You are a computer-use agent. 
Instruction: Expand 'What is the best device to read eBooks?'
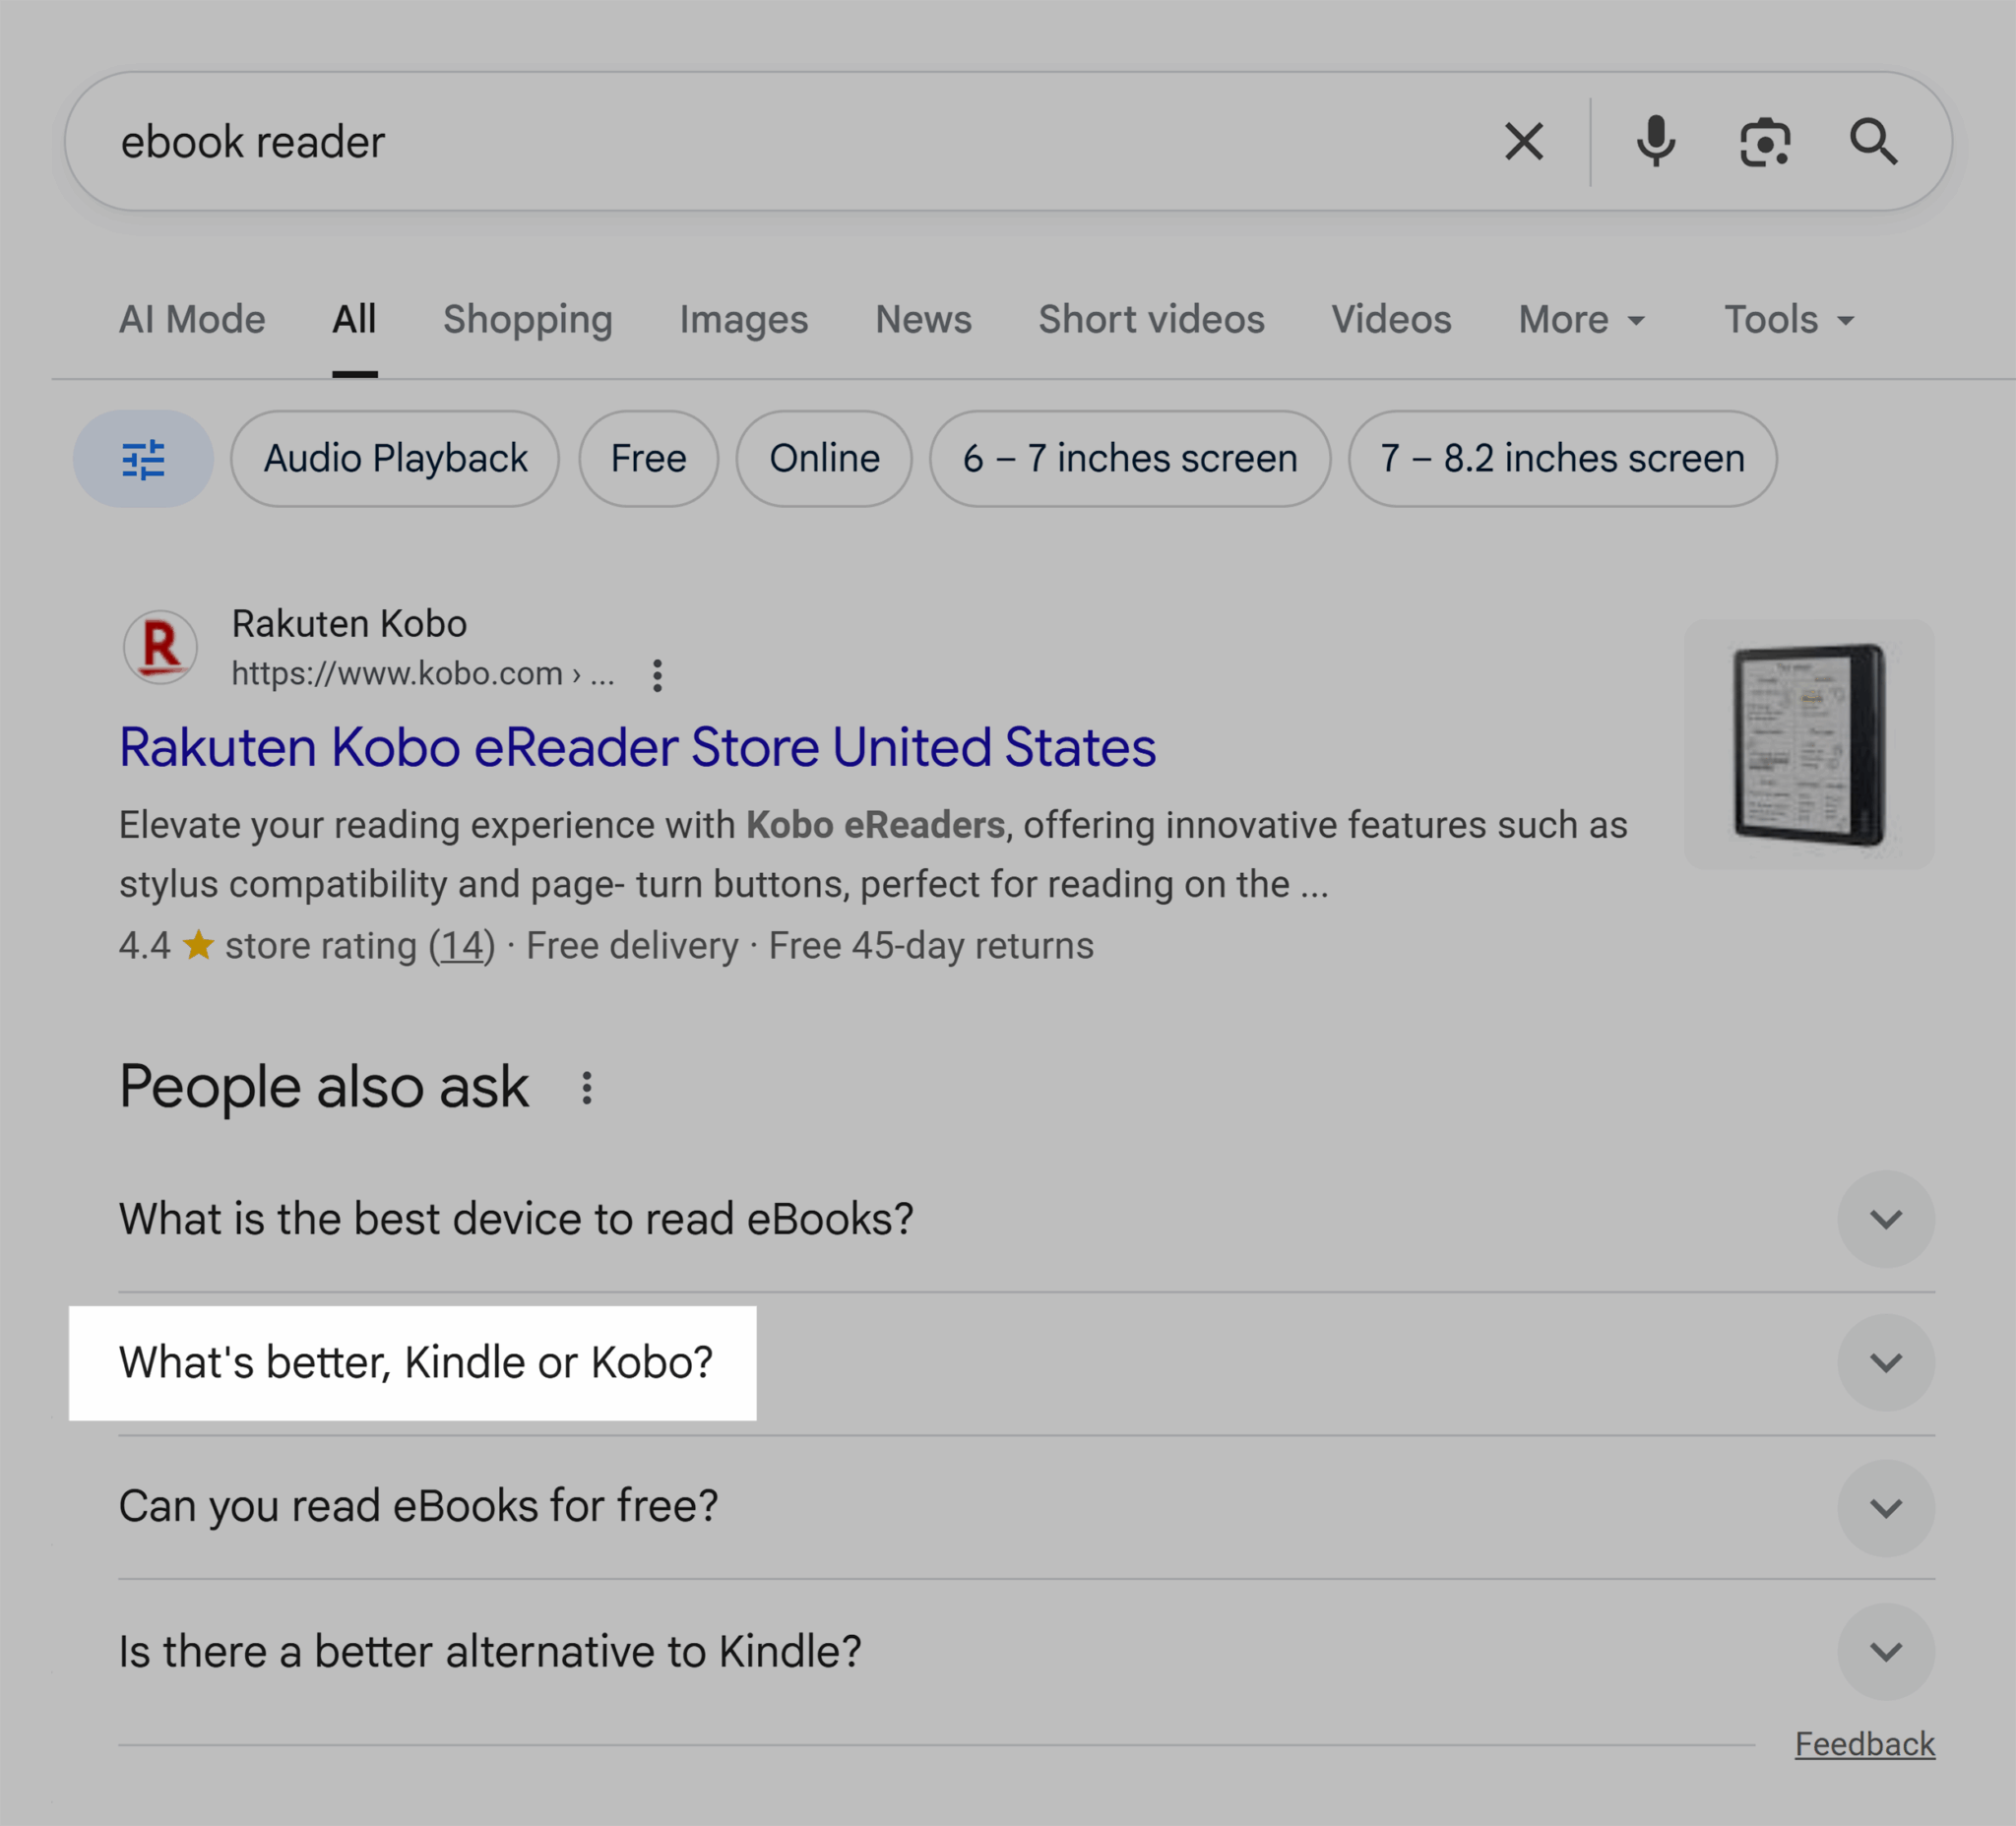point(1026,1219)
